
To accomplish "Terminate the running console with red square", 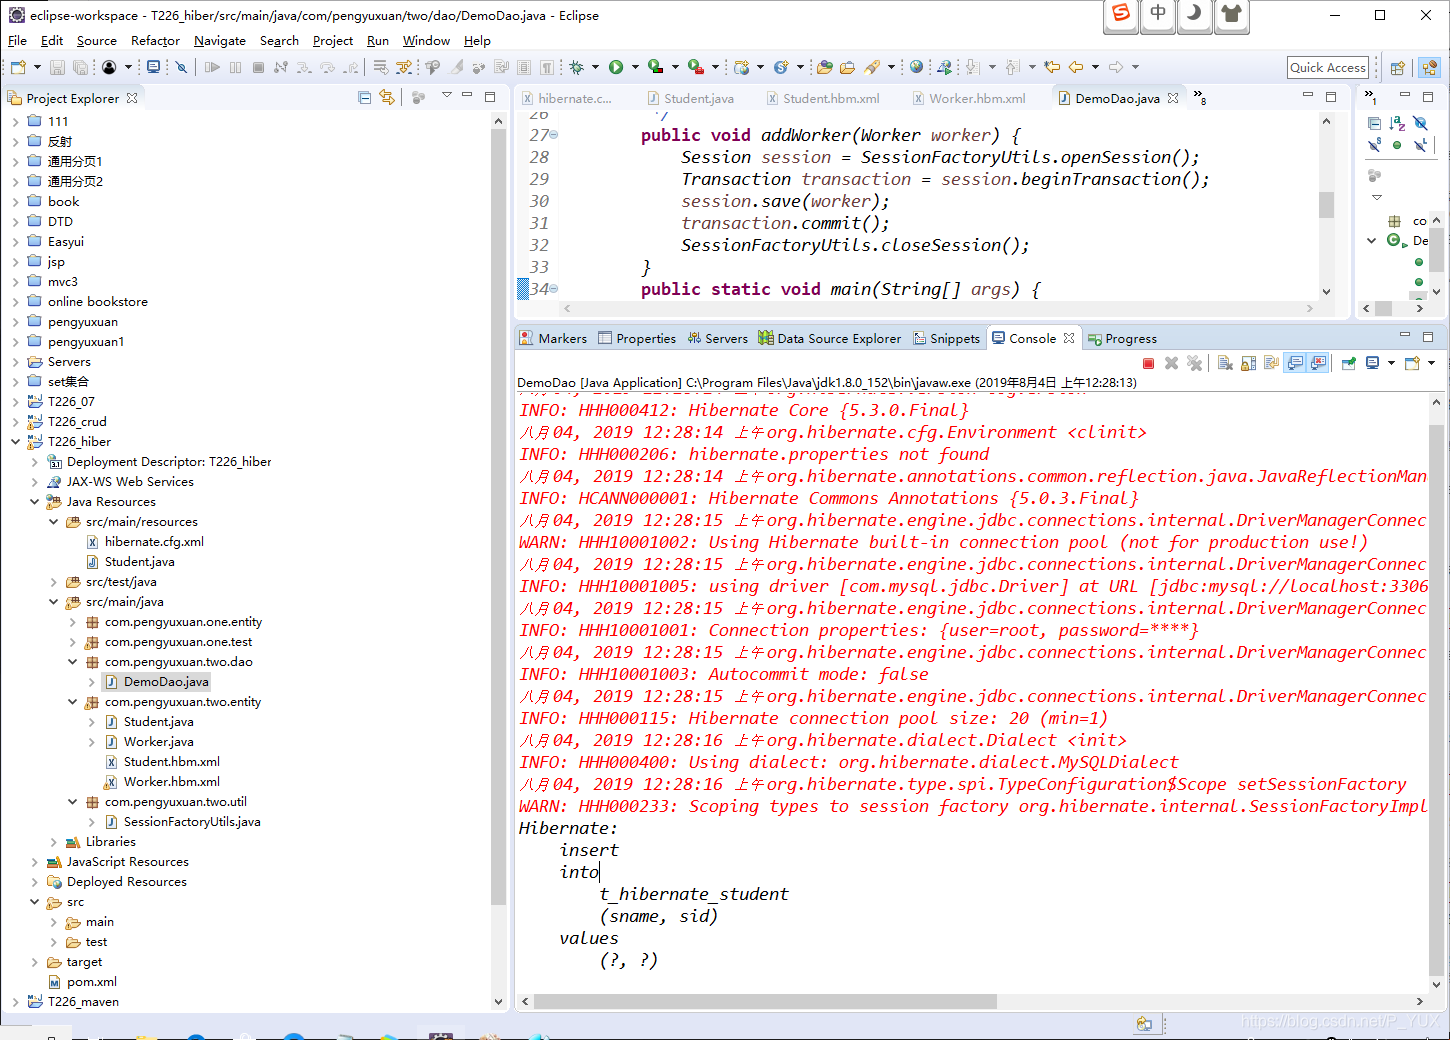I will (x=1148, y=363).
